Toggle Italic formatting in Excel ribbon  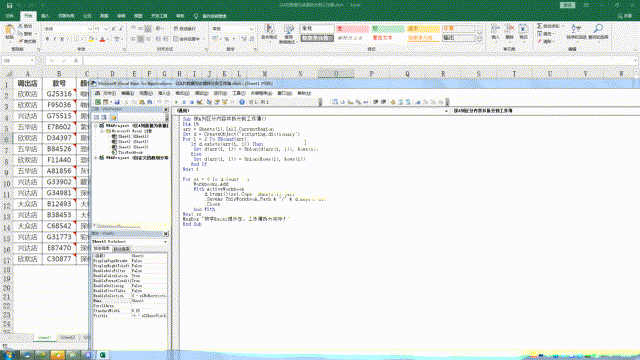[55, 39]
